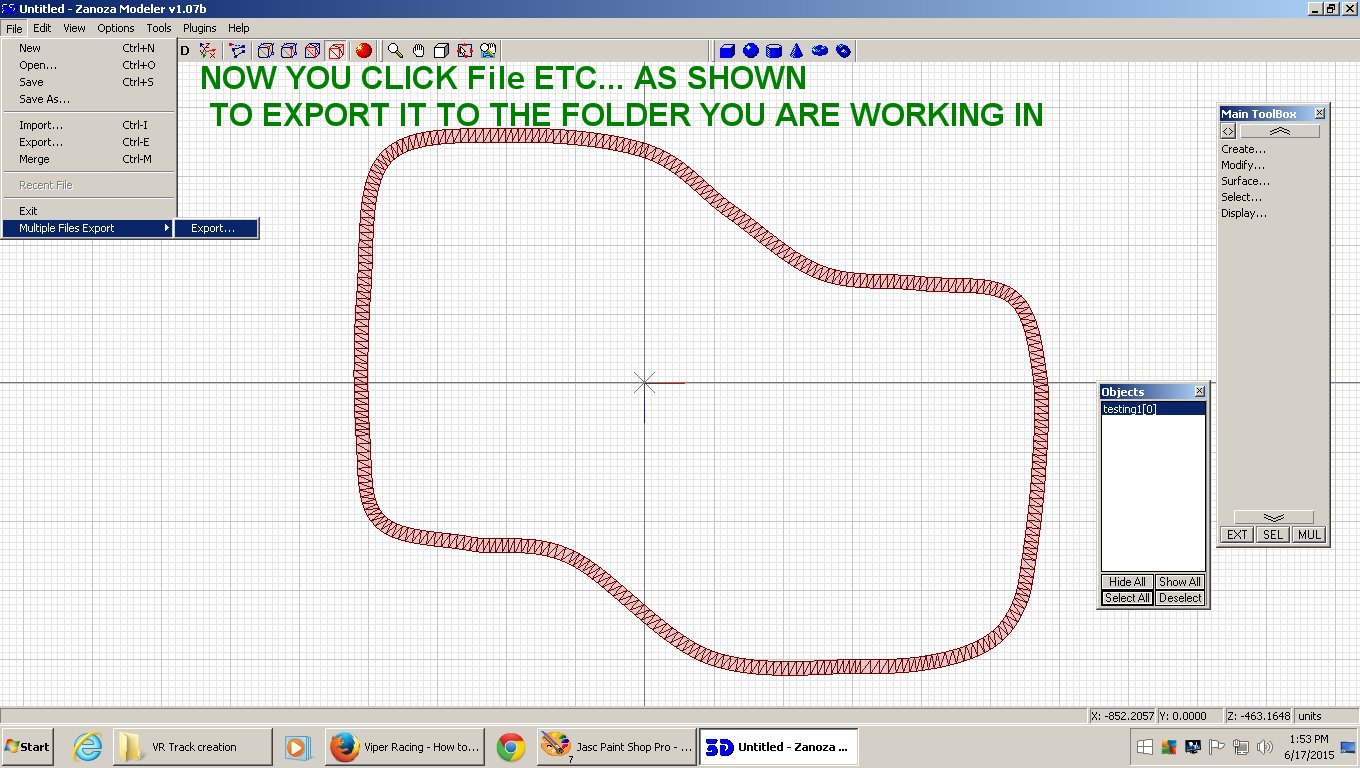Click the highlighted fourth cube view icon
1360x768 pixels.
pyautogui.click(x=337, y=50)
